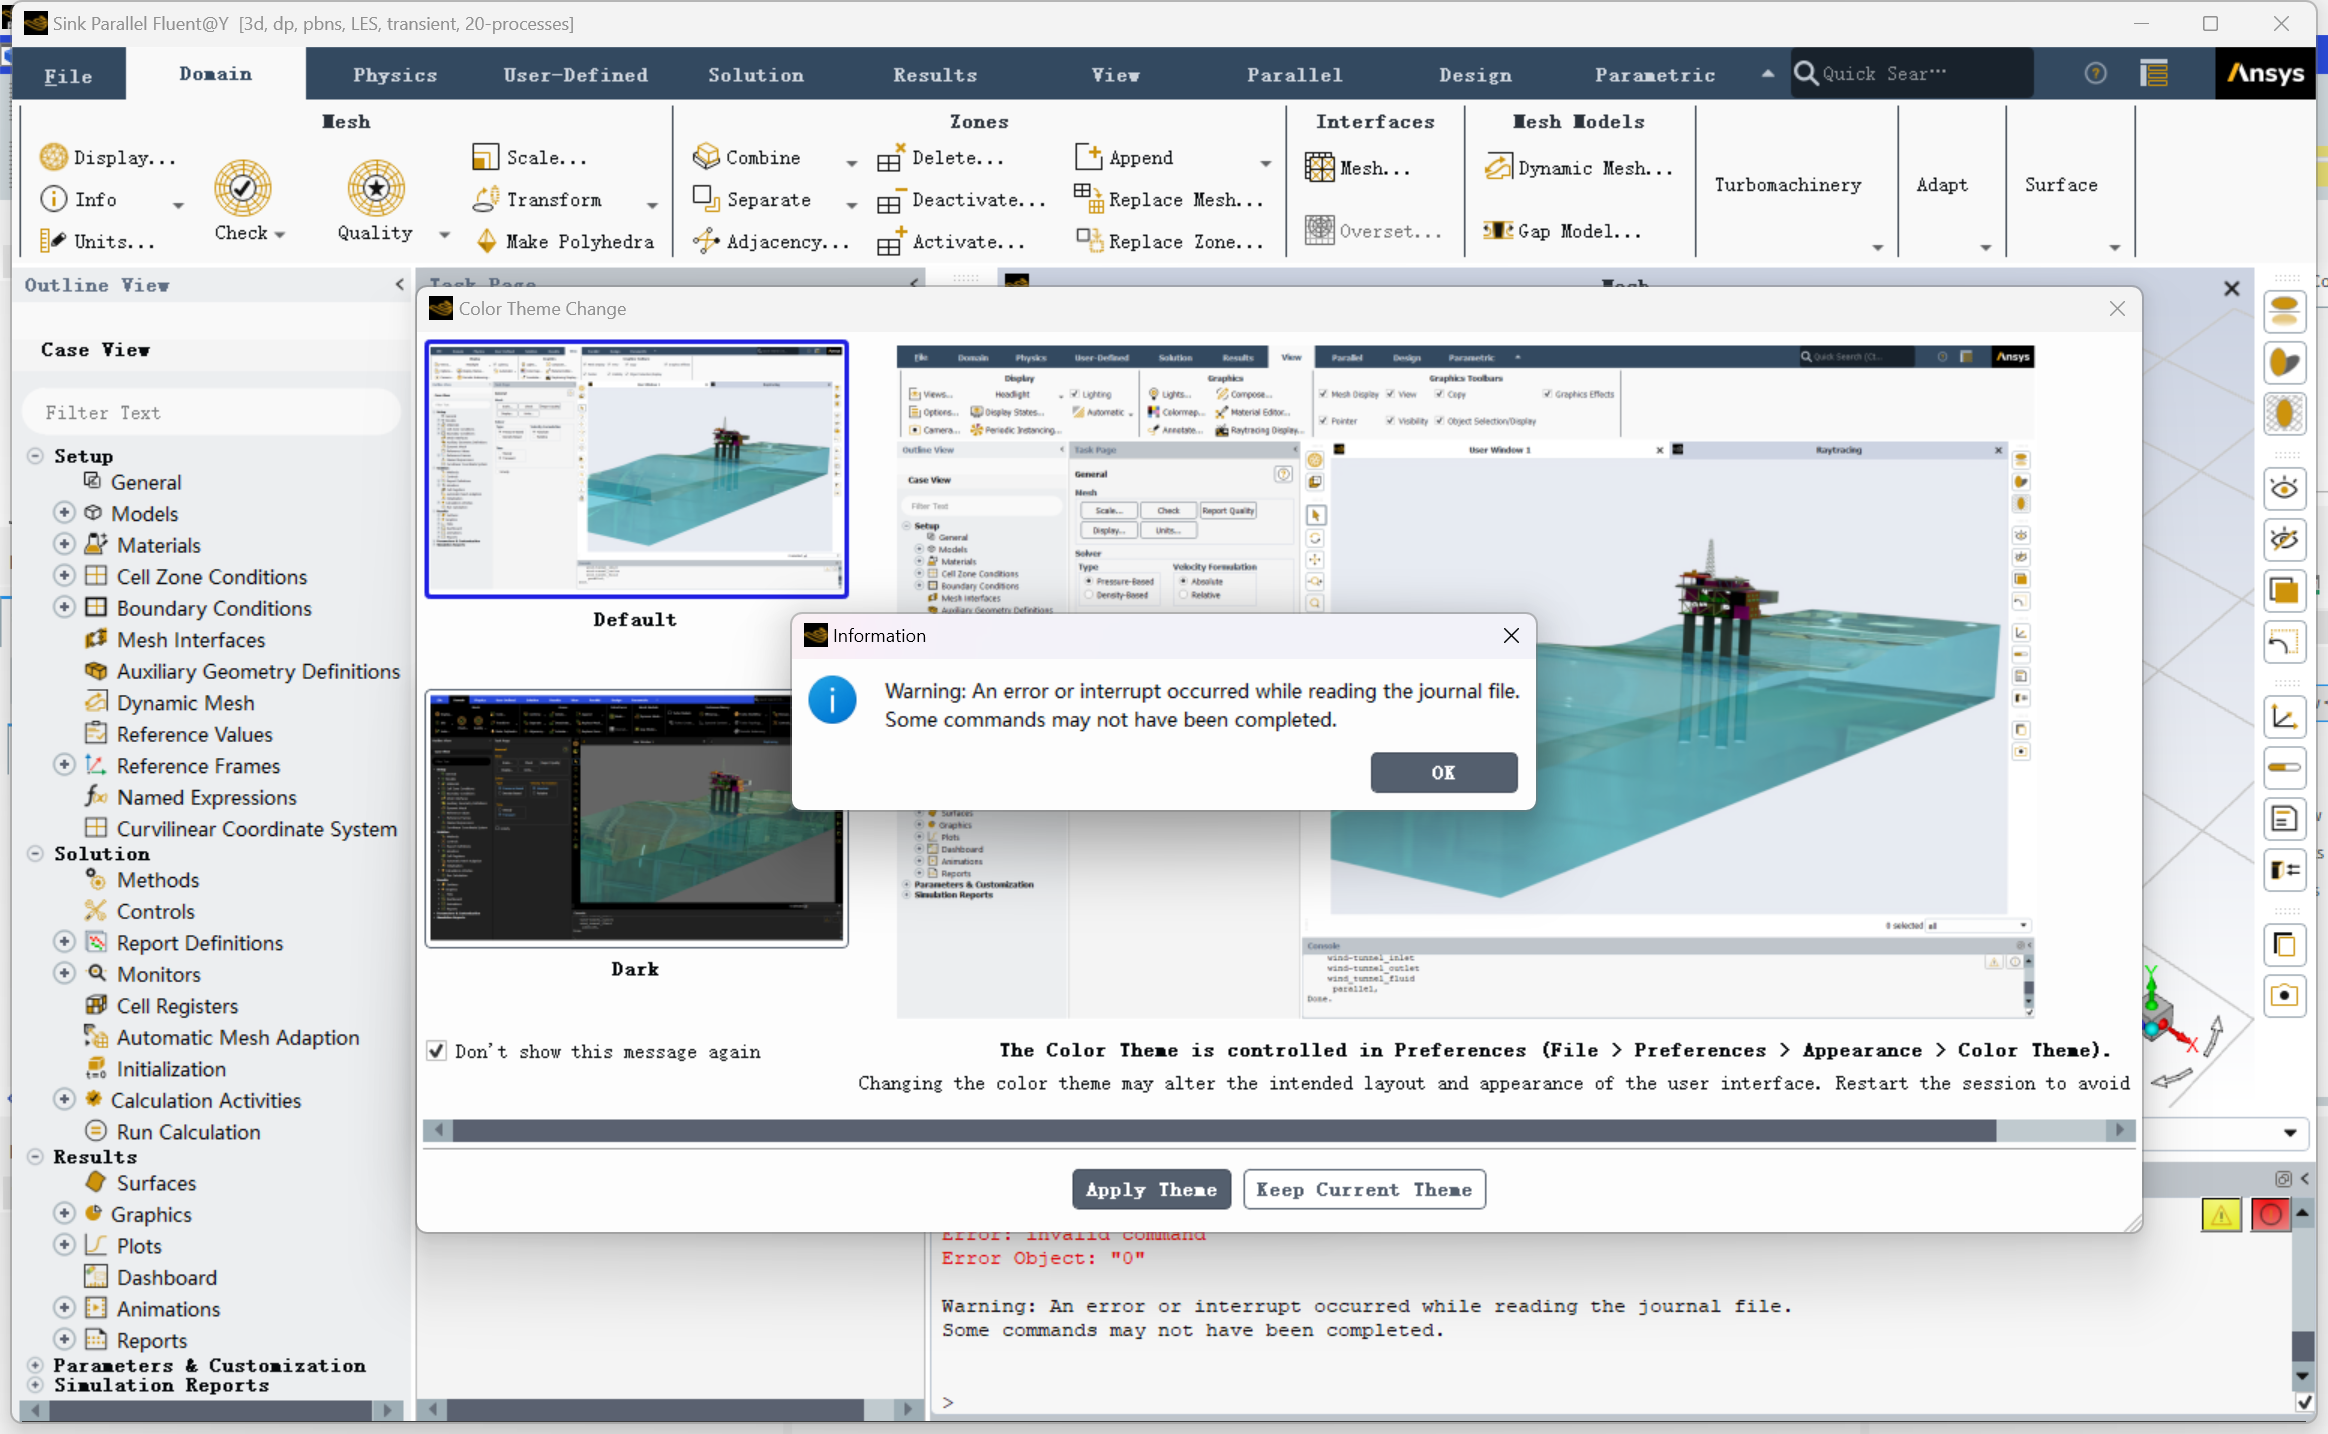Screen dimensions: 2328x1434
Task: Switch to the Physics tab
Action: 395,75
